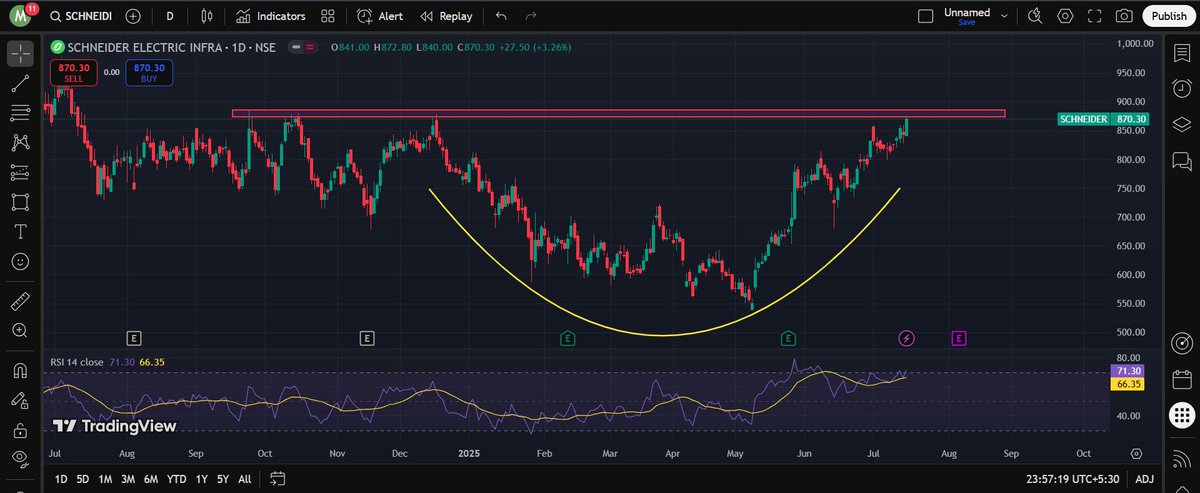Screen dimensions: 1200x493
Task: Select the 1M date range
Action: 105,480
